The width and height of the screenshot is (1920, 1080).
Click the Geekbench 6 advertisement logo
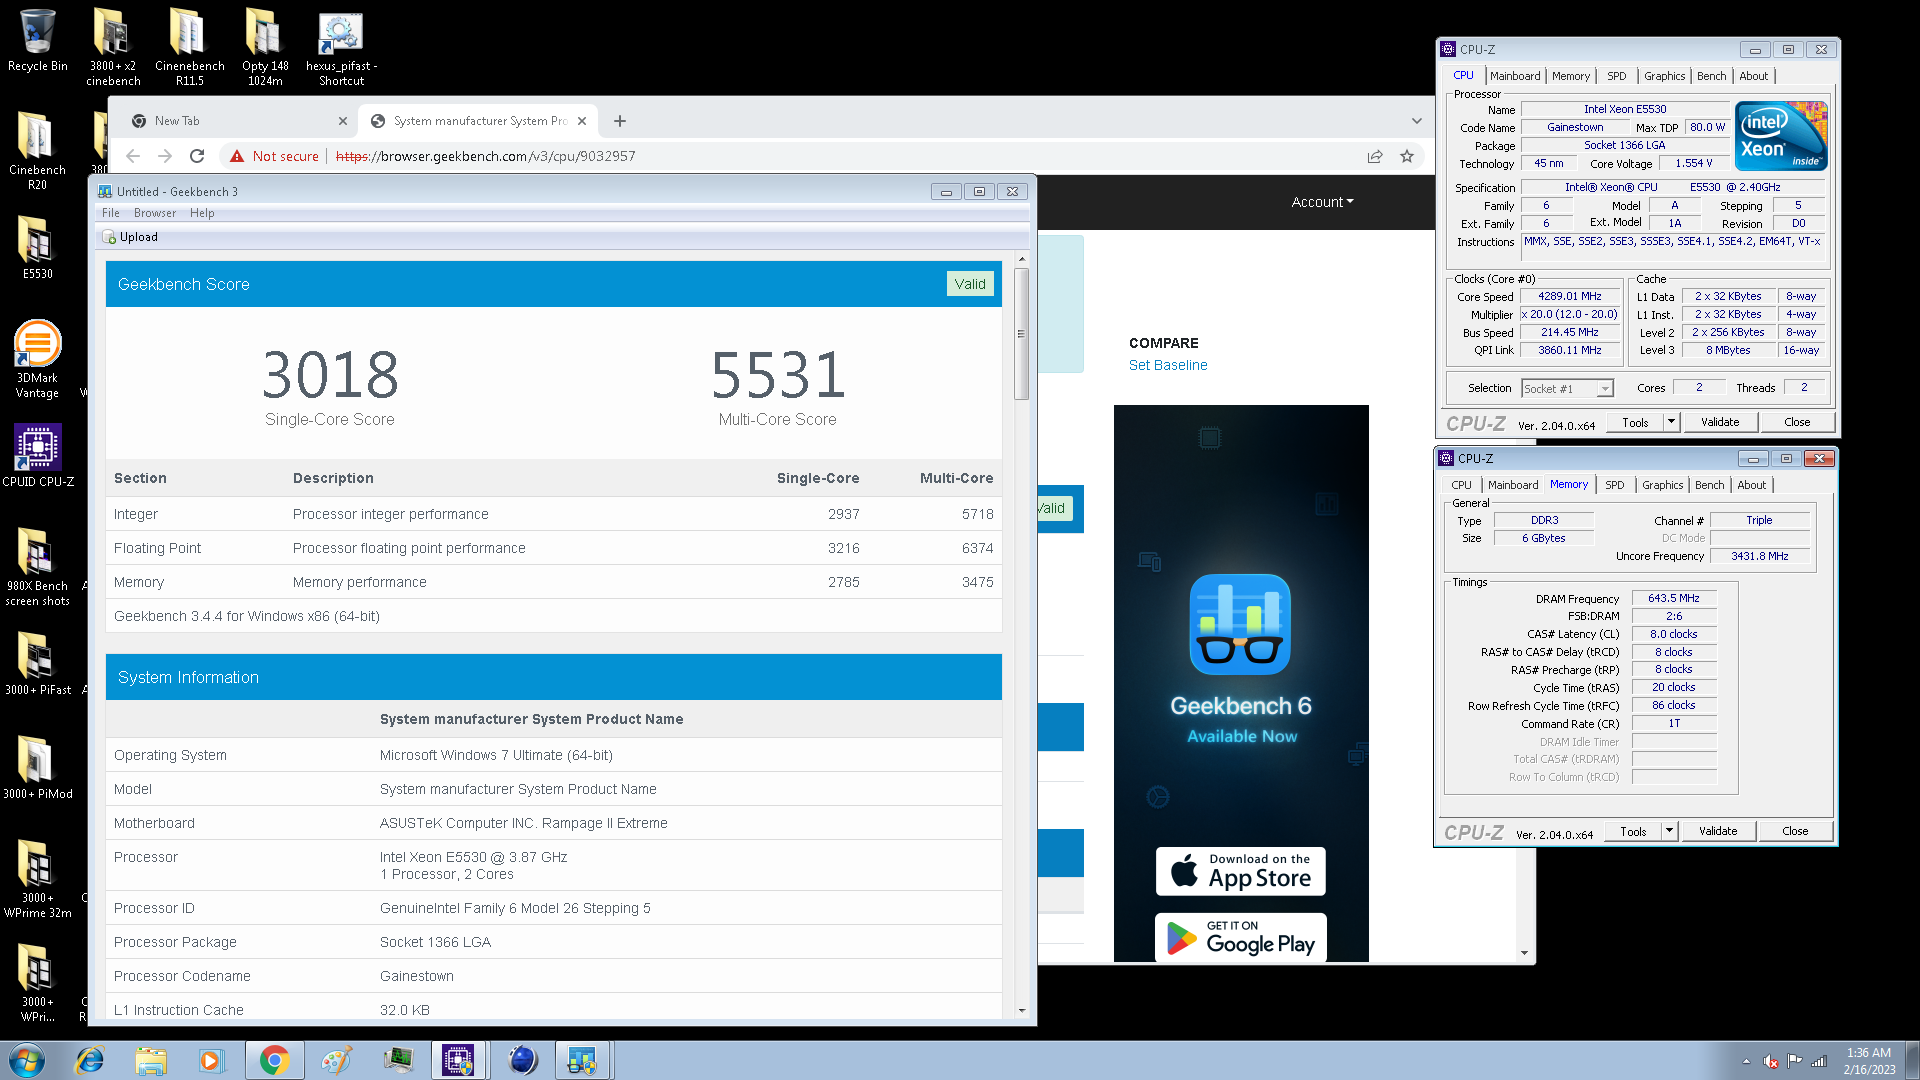pyautogui.click(x=1240, y=624)
